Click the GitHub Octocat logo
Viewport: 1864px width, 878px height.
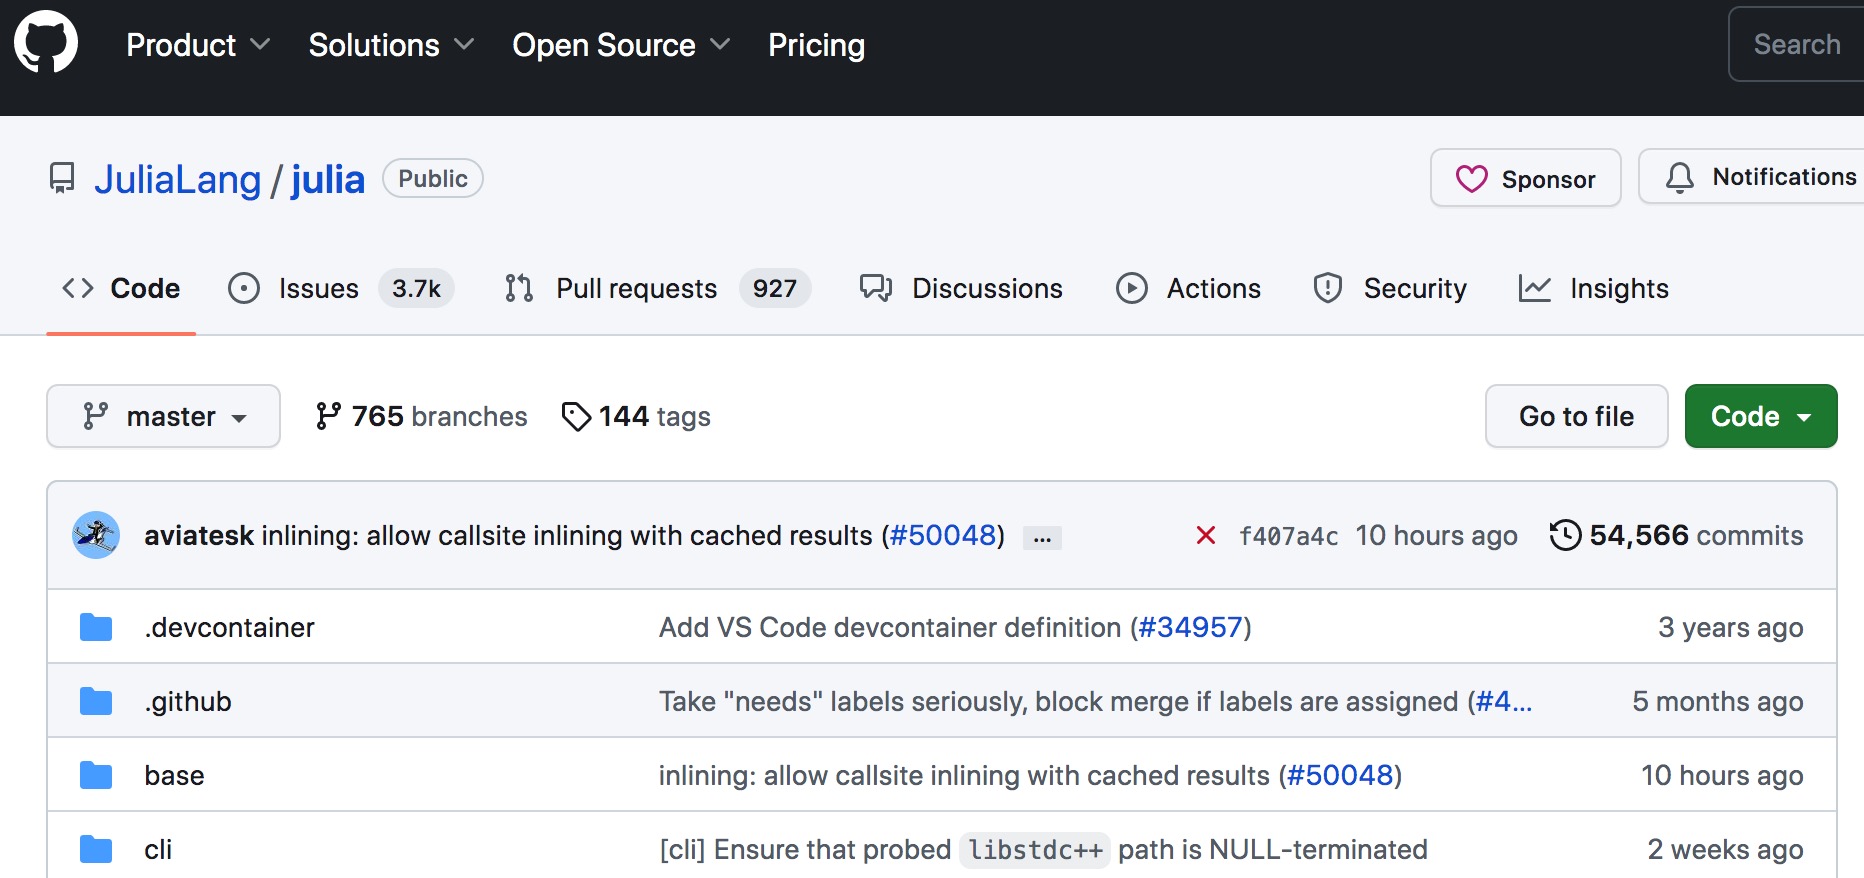click(x=46, y=42)
